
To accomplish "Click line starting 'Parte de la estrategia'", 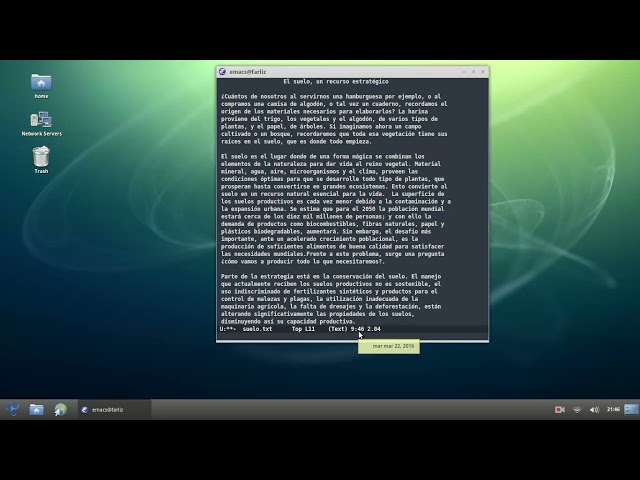I will (x=331, y=276).
